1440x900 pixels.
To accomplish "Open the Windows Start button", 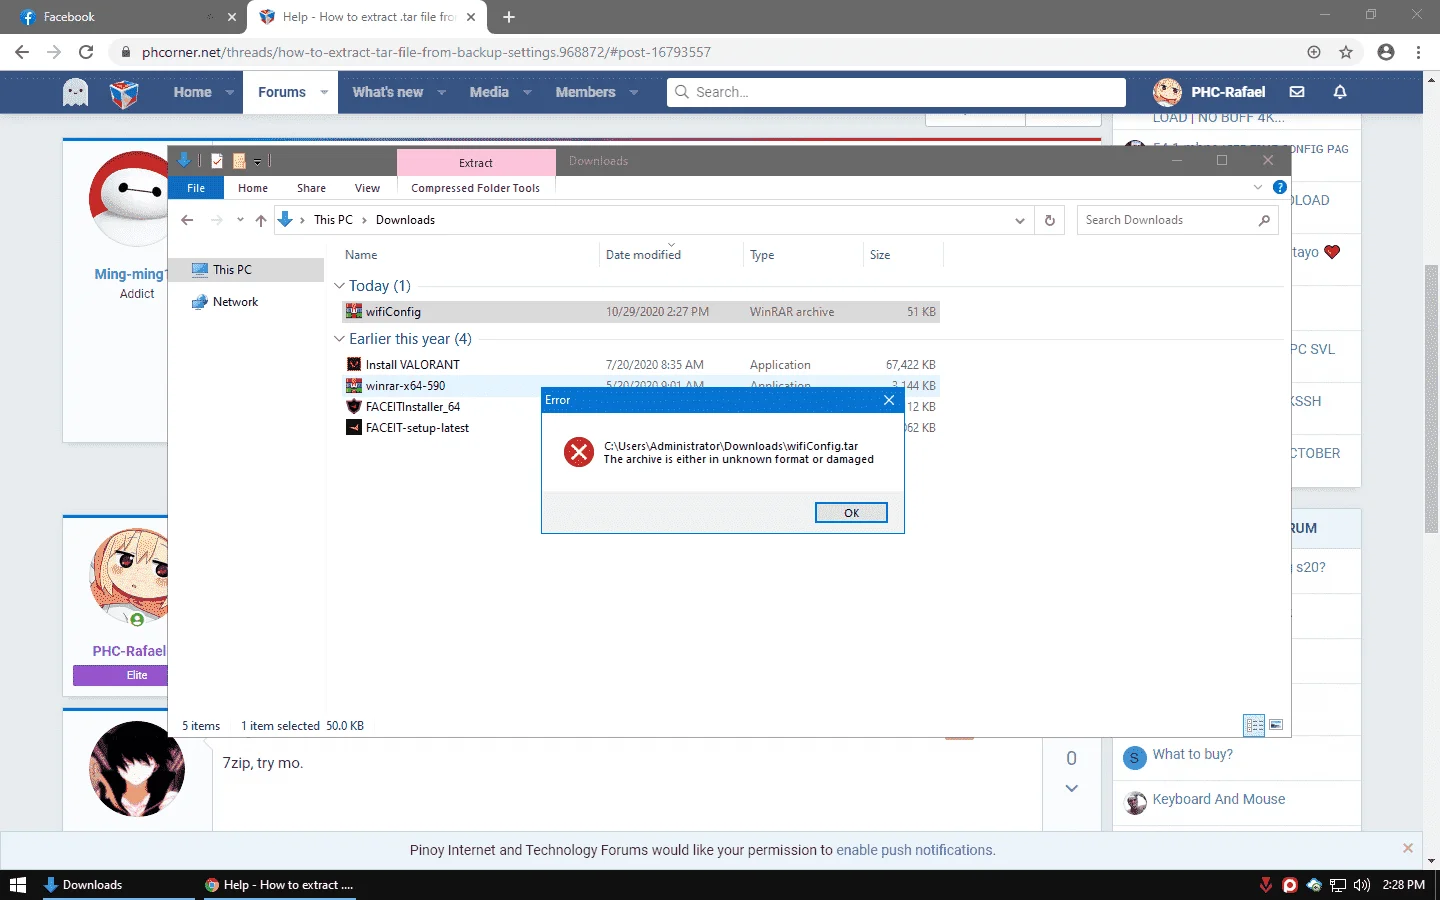I will click(17, 885).
